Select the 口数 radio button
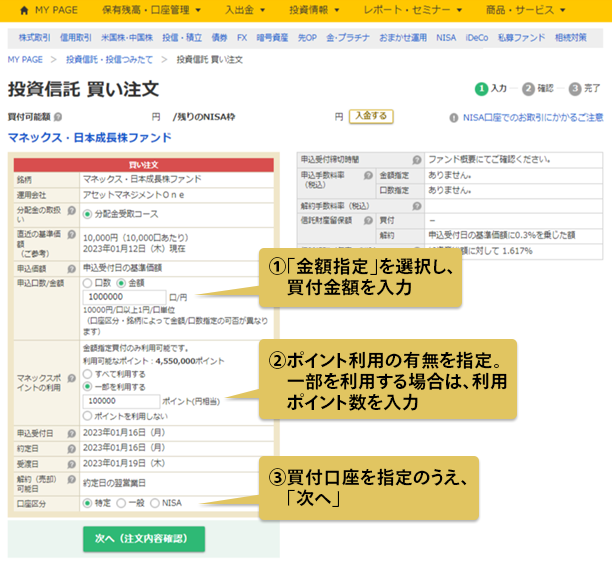 (x=88, y=283)
